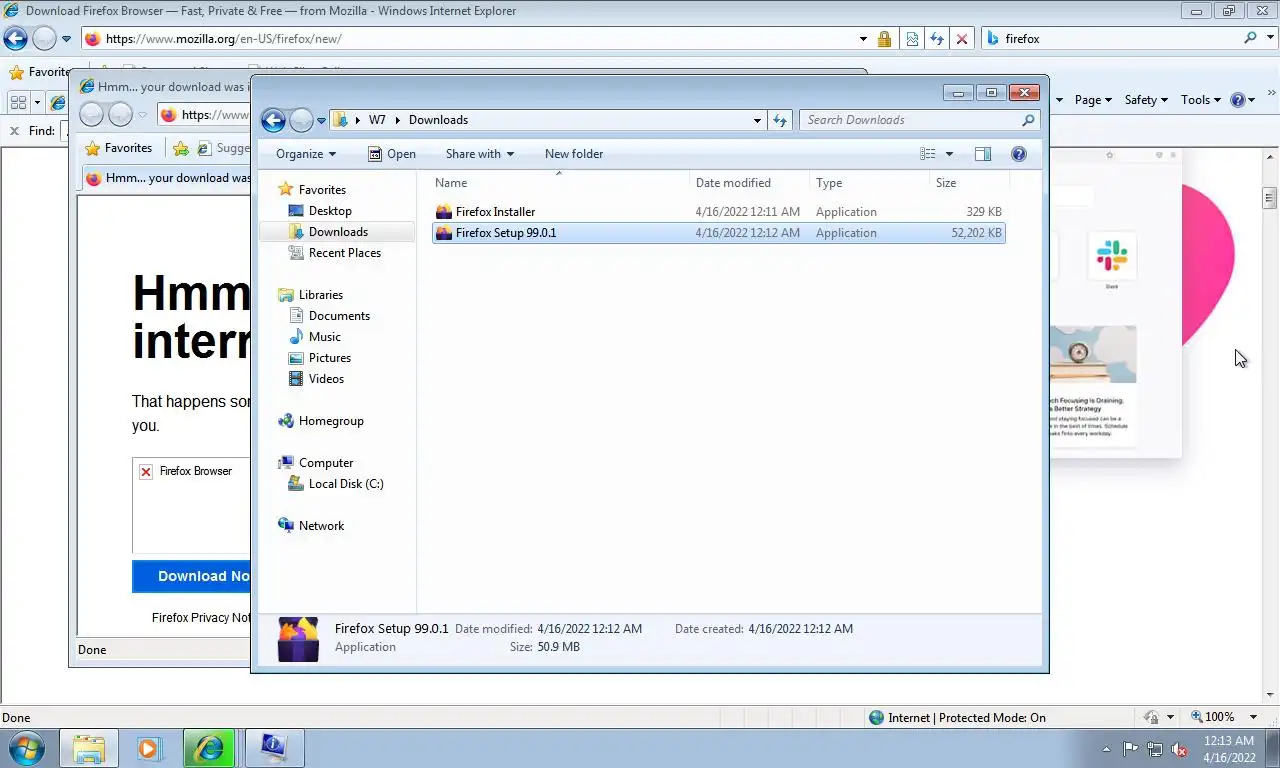Open zoom level 100% dropdown arrow
Screen dimensions: 1280x768
coord(1254,717)
